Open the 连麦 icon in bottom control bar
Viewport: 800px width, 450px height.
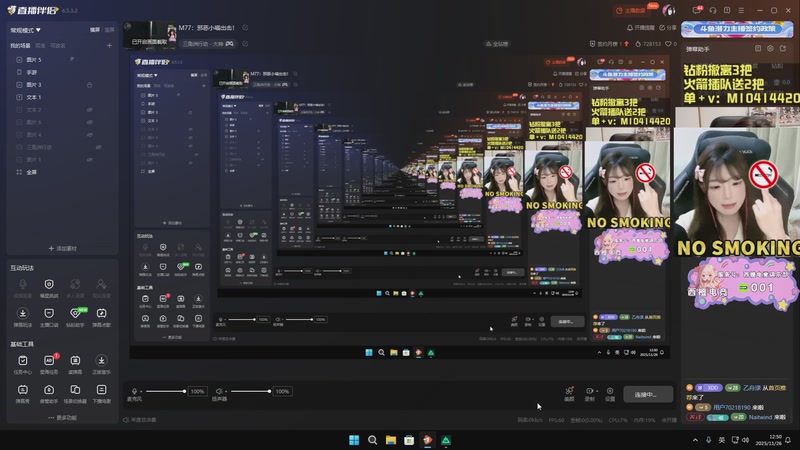click(x=569, y=391)
